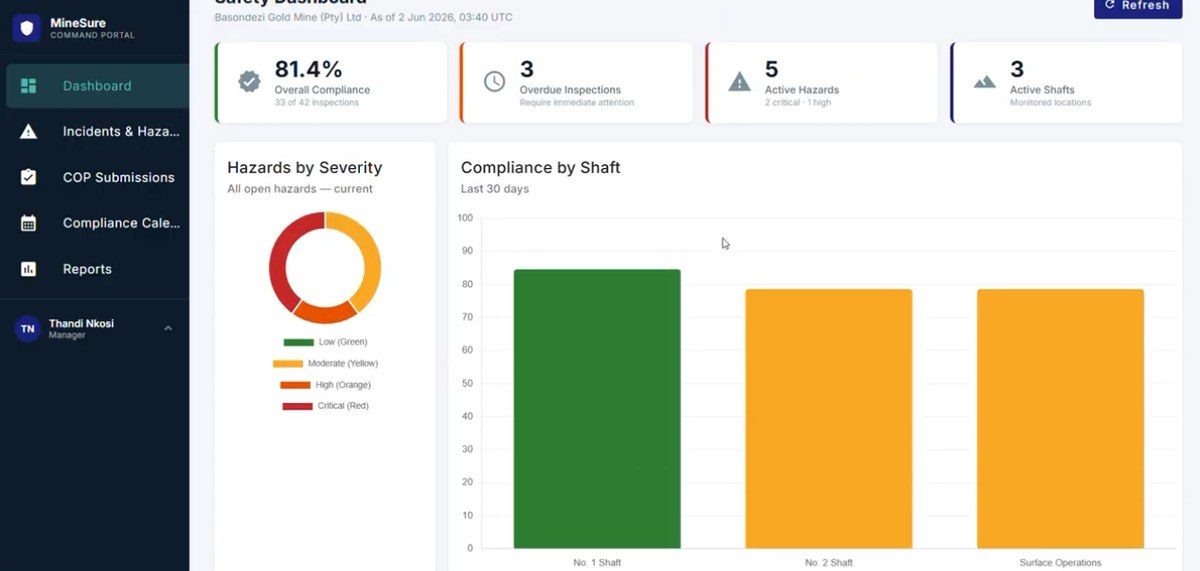Image resolution: width=1200 pixels, height=571 pixels.
Task: Click the Compliance Calendar icon
Action: click(x=28, y=223)
